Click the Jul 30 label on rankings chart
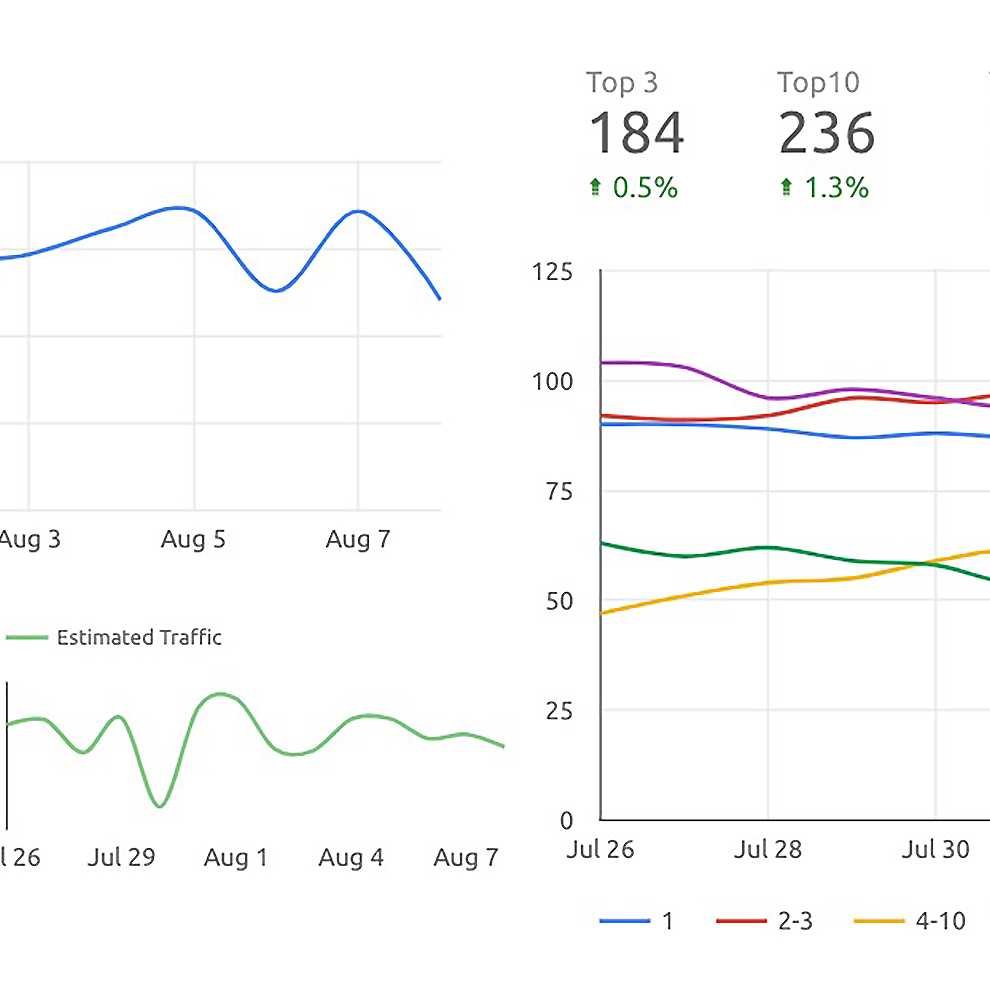The image size is (990, 990). coord(935,850)
